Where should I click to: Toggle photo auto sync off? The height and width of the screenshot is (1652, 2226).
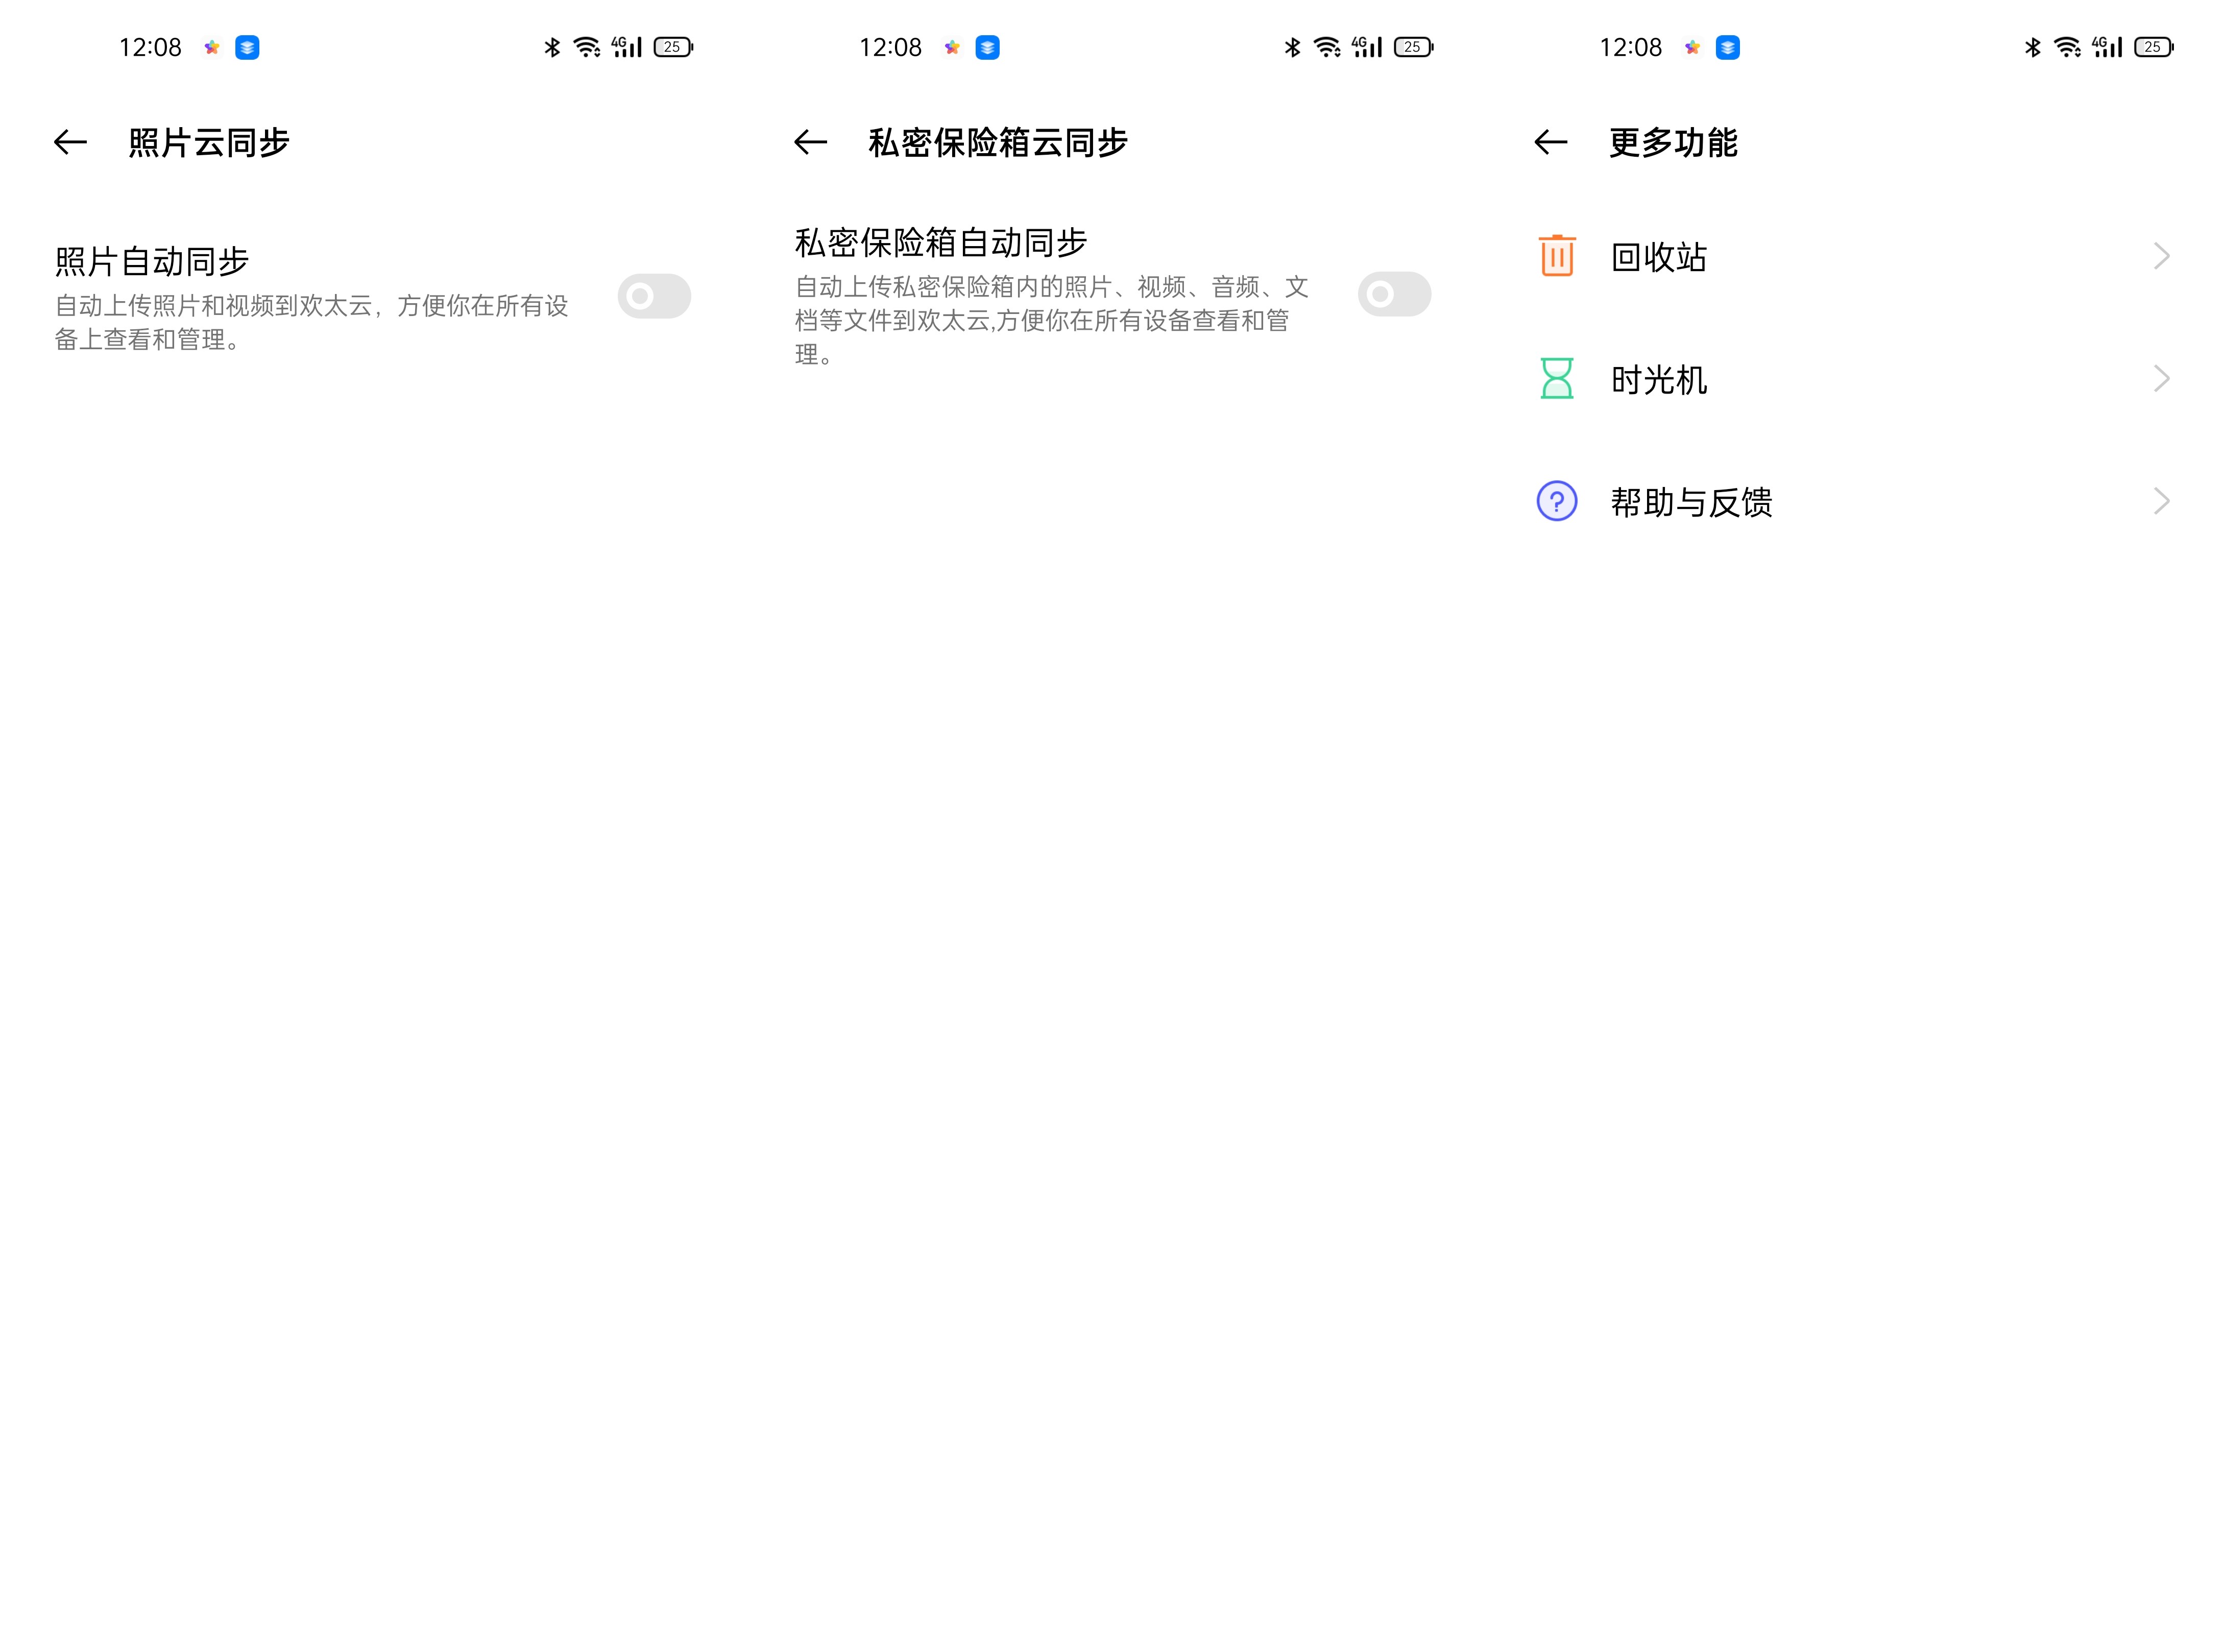click(x=655, y=295)
